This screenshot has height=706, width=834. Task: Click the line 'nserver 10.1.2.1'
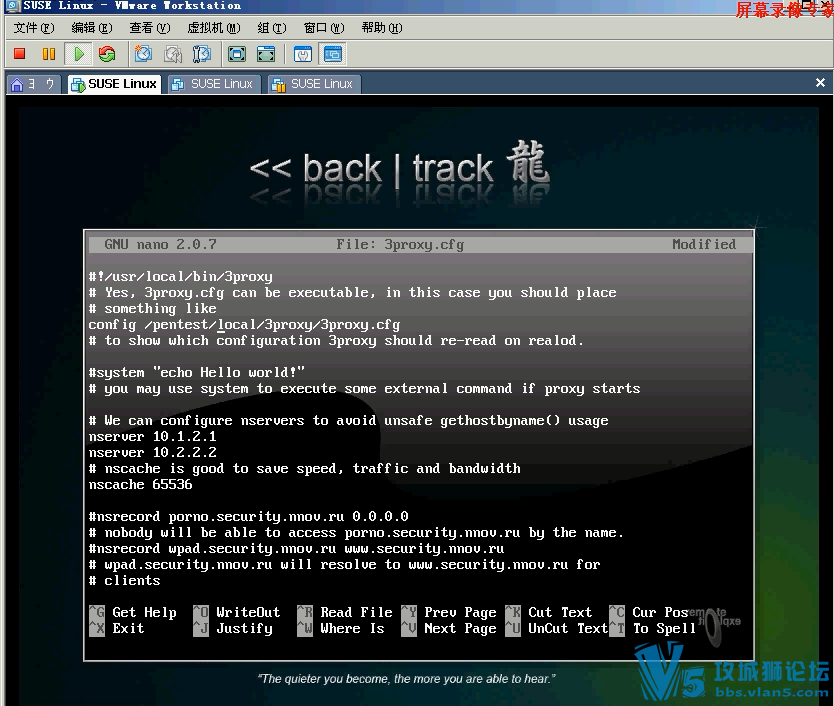pyautogui.click(x=153, y=437)
